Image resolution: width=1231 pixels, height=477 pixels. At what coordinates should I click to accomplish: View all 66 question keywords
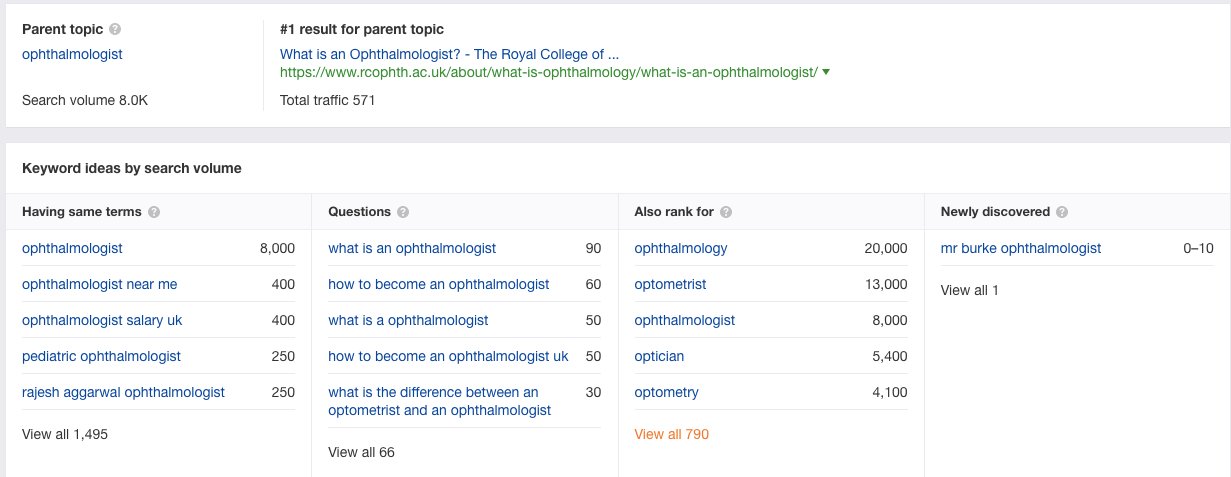click(x=361, y=452)
